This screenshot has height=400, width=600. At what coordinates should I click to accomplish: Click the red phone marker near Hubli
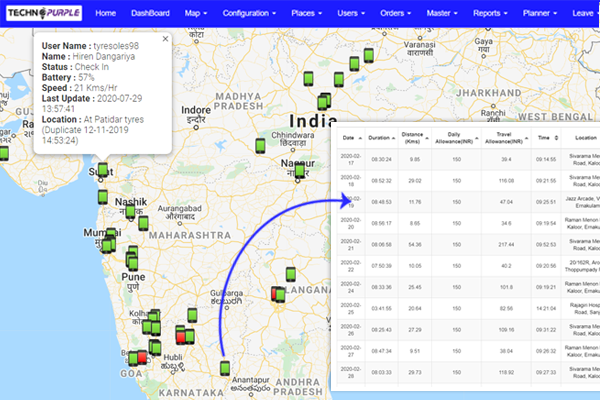181,336
